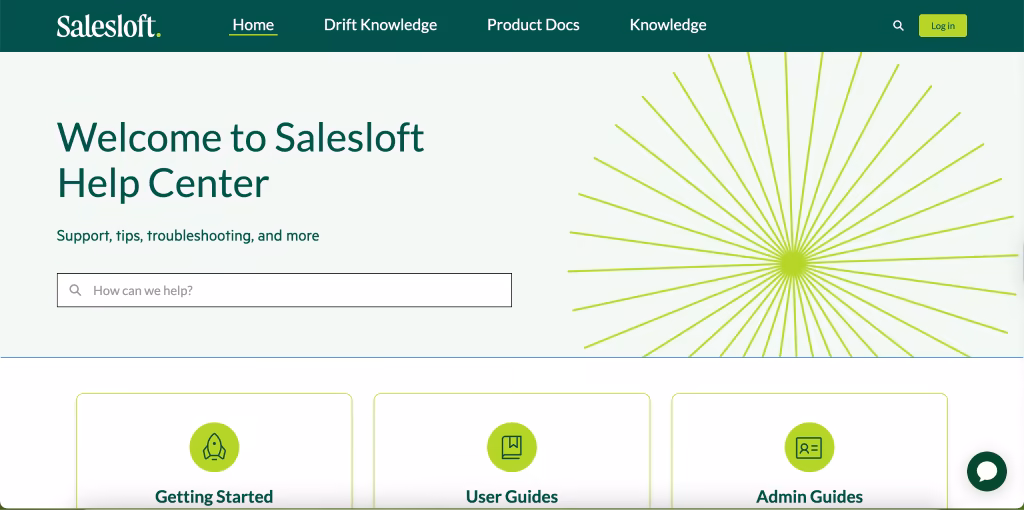Click the magnifier icon inside the search box
This screenshot has height=510, width=1024.
pos(75,290)
